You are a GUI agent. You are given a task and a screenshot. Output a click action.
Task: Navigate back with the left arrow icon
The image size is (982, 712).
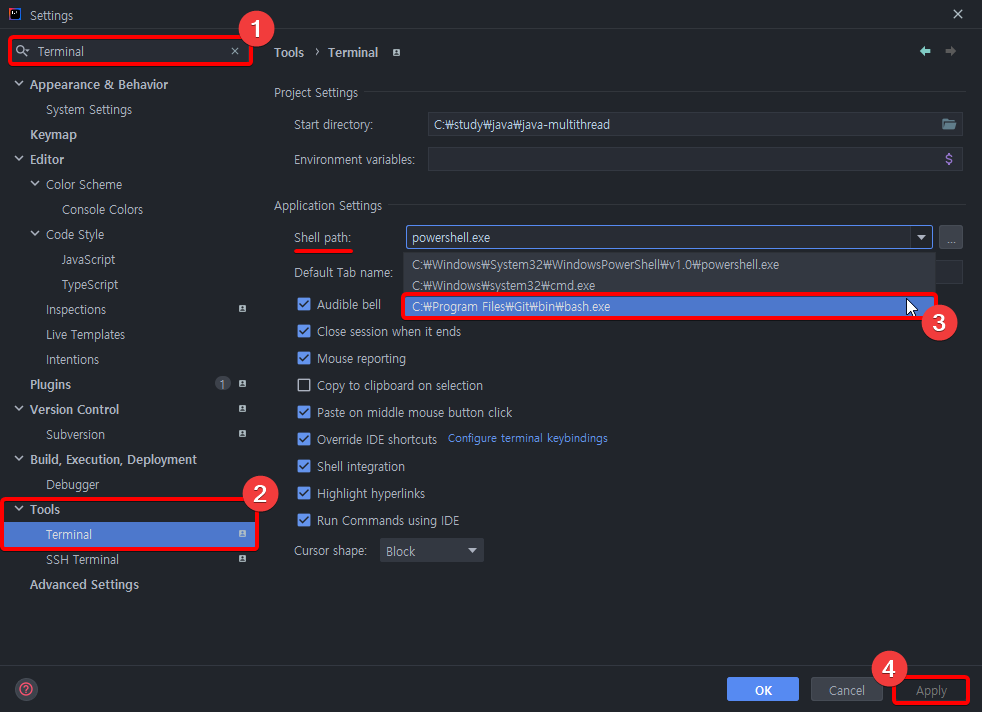coord(924,50)
